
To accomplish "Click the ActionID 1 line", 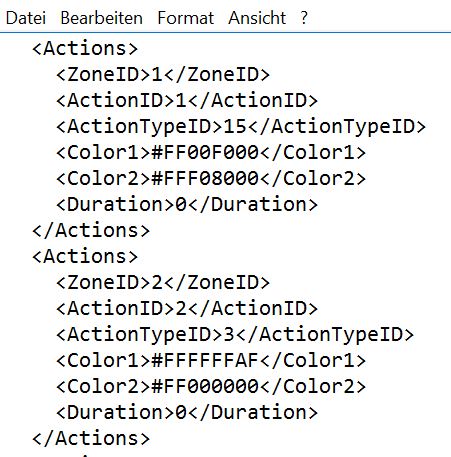I will click(187, 100).
